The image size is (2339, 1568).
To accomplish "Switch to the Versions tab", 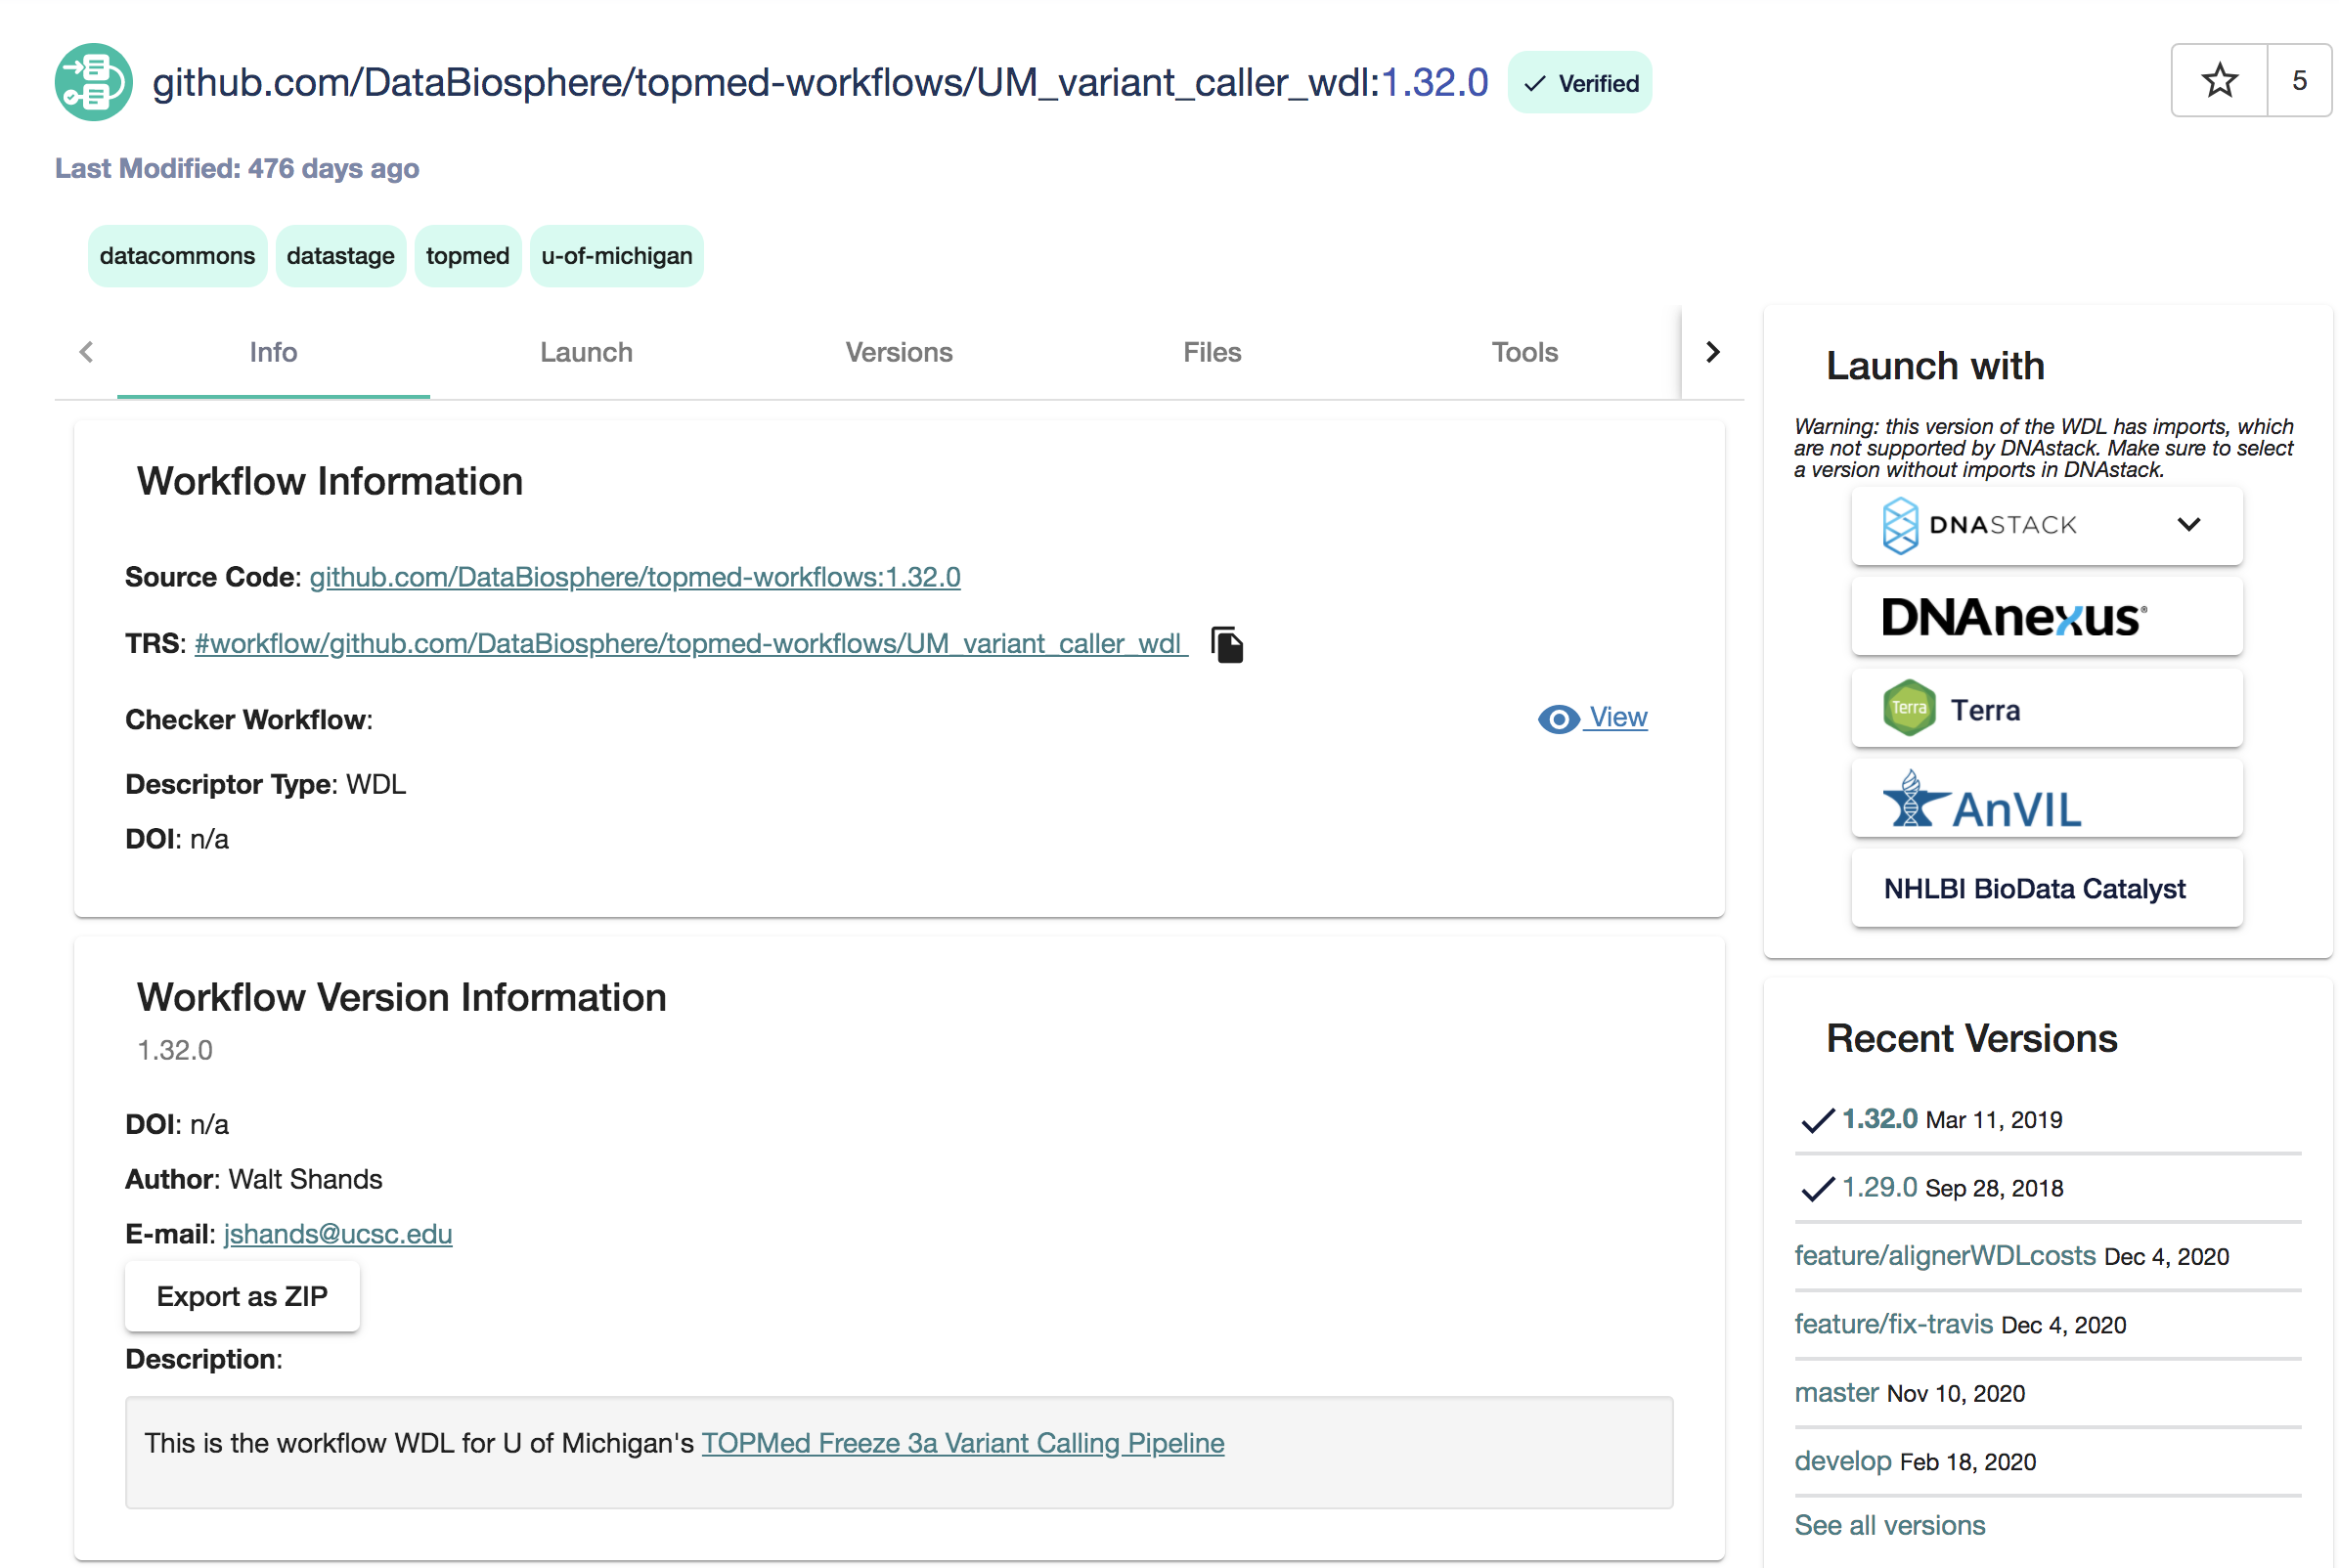I will pos(898,352).
